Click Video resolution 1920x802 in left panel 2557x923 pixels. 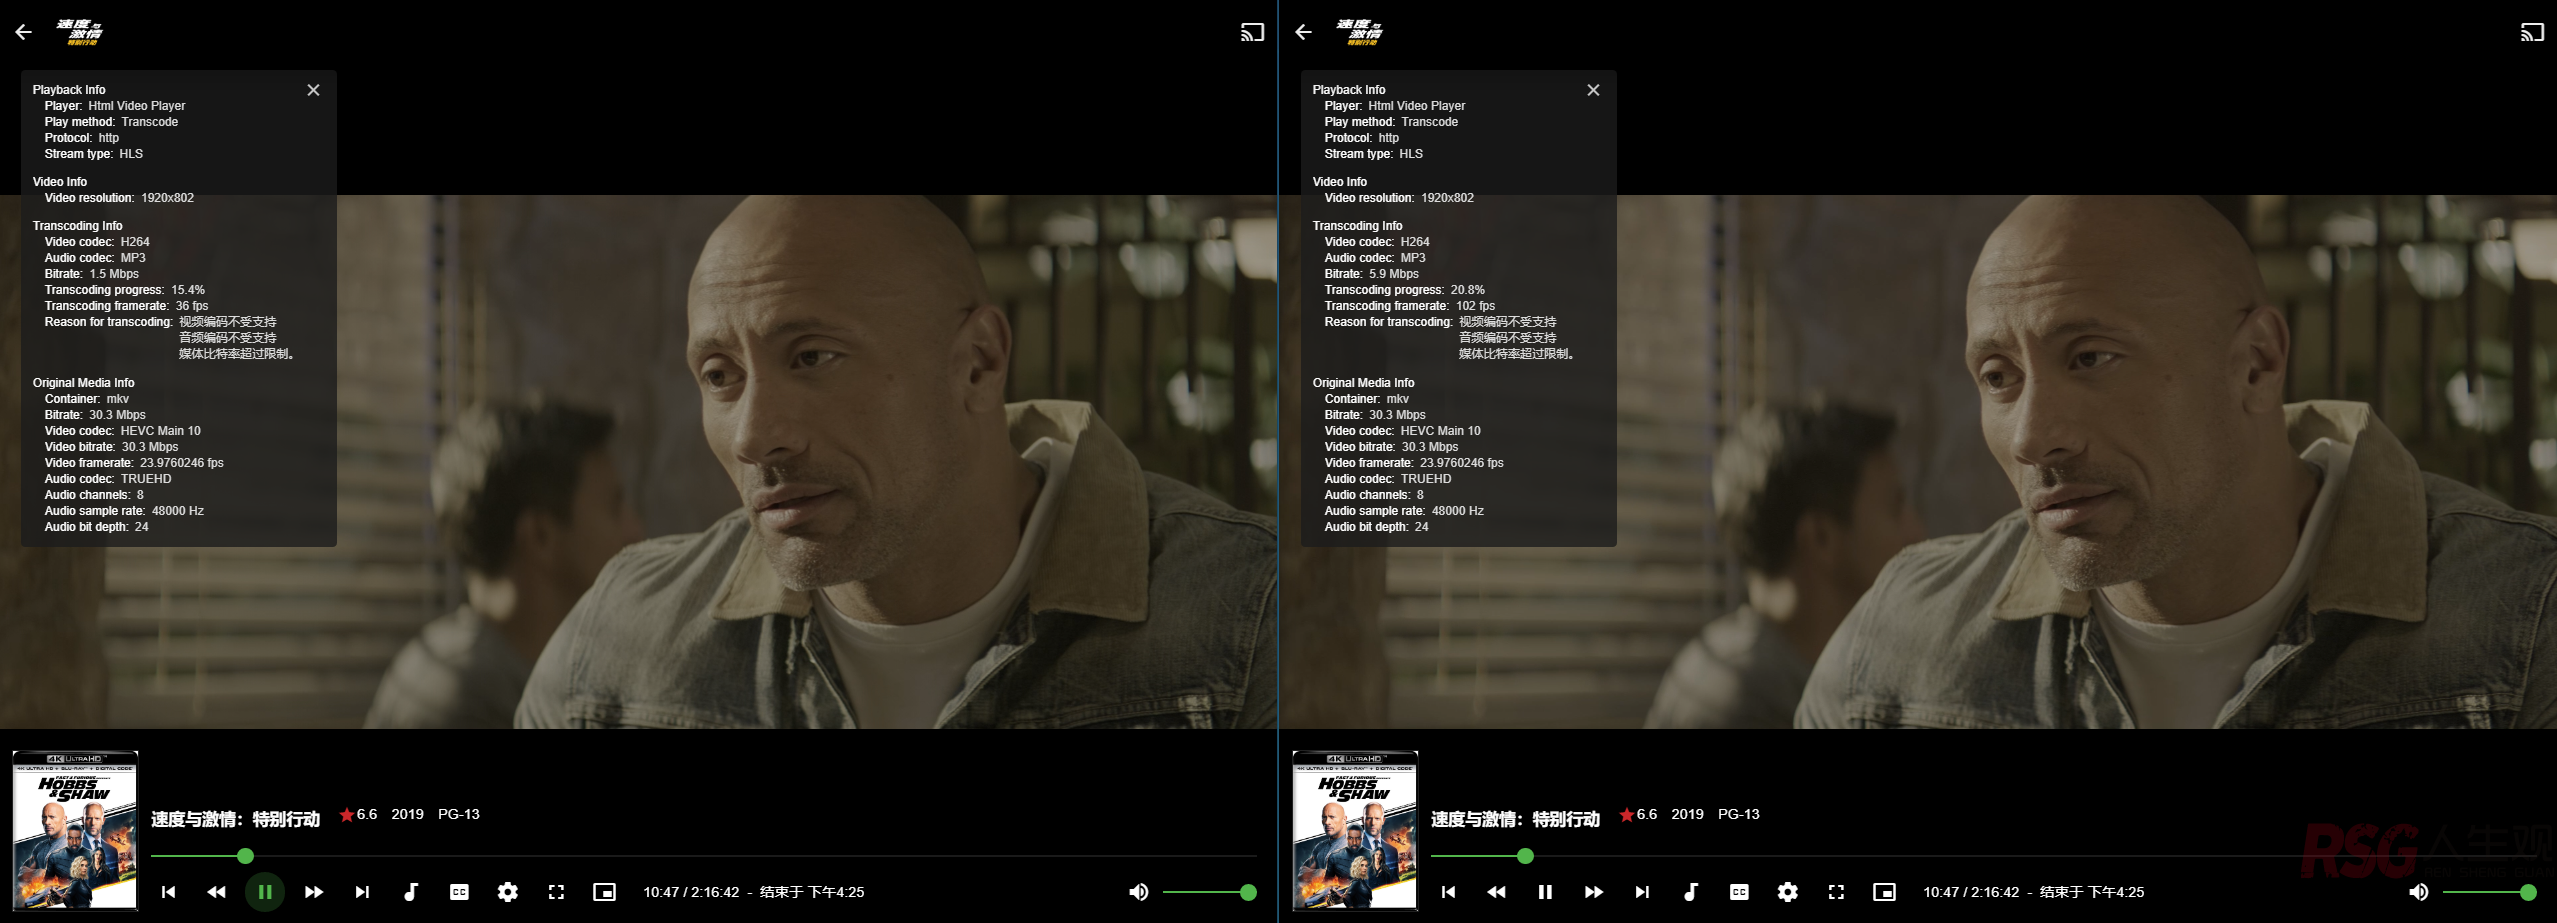(x=119, y=198)
